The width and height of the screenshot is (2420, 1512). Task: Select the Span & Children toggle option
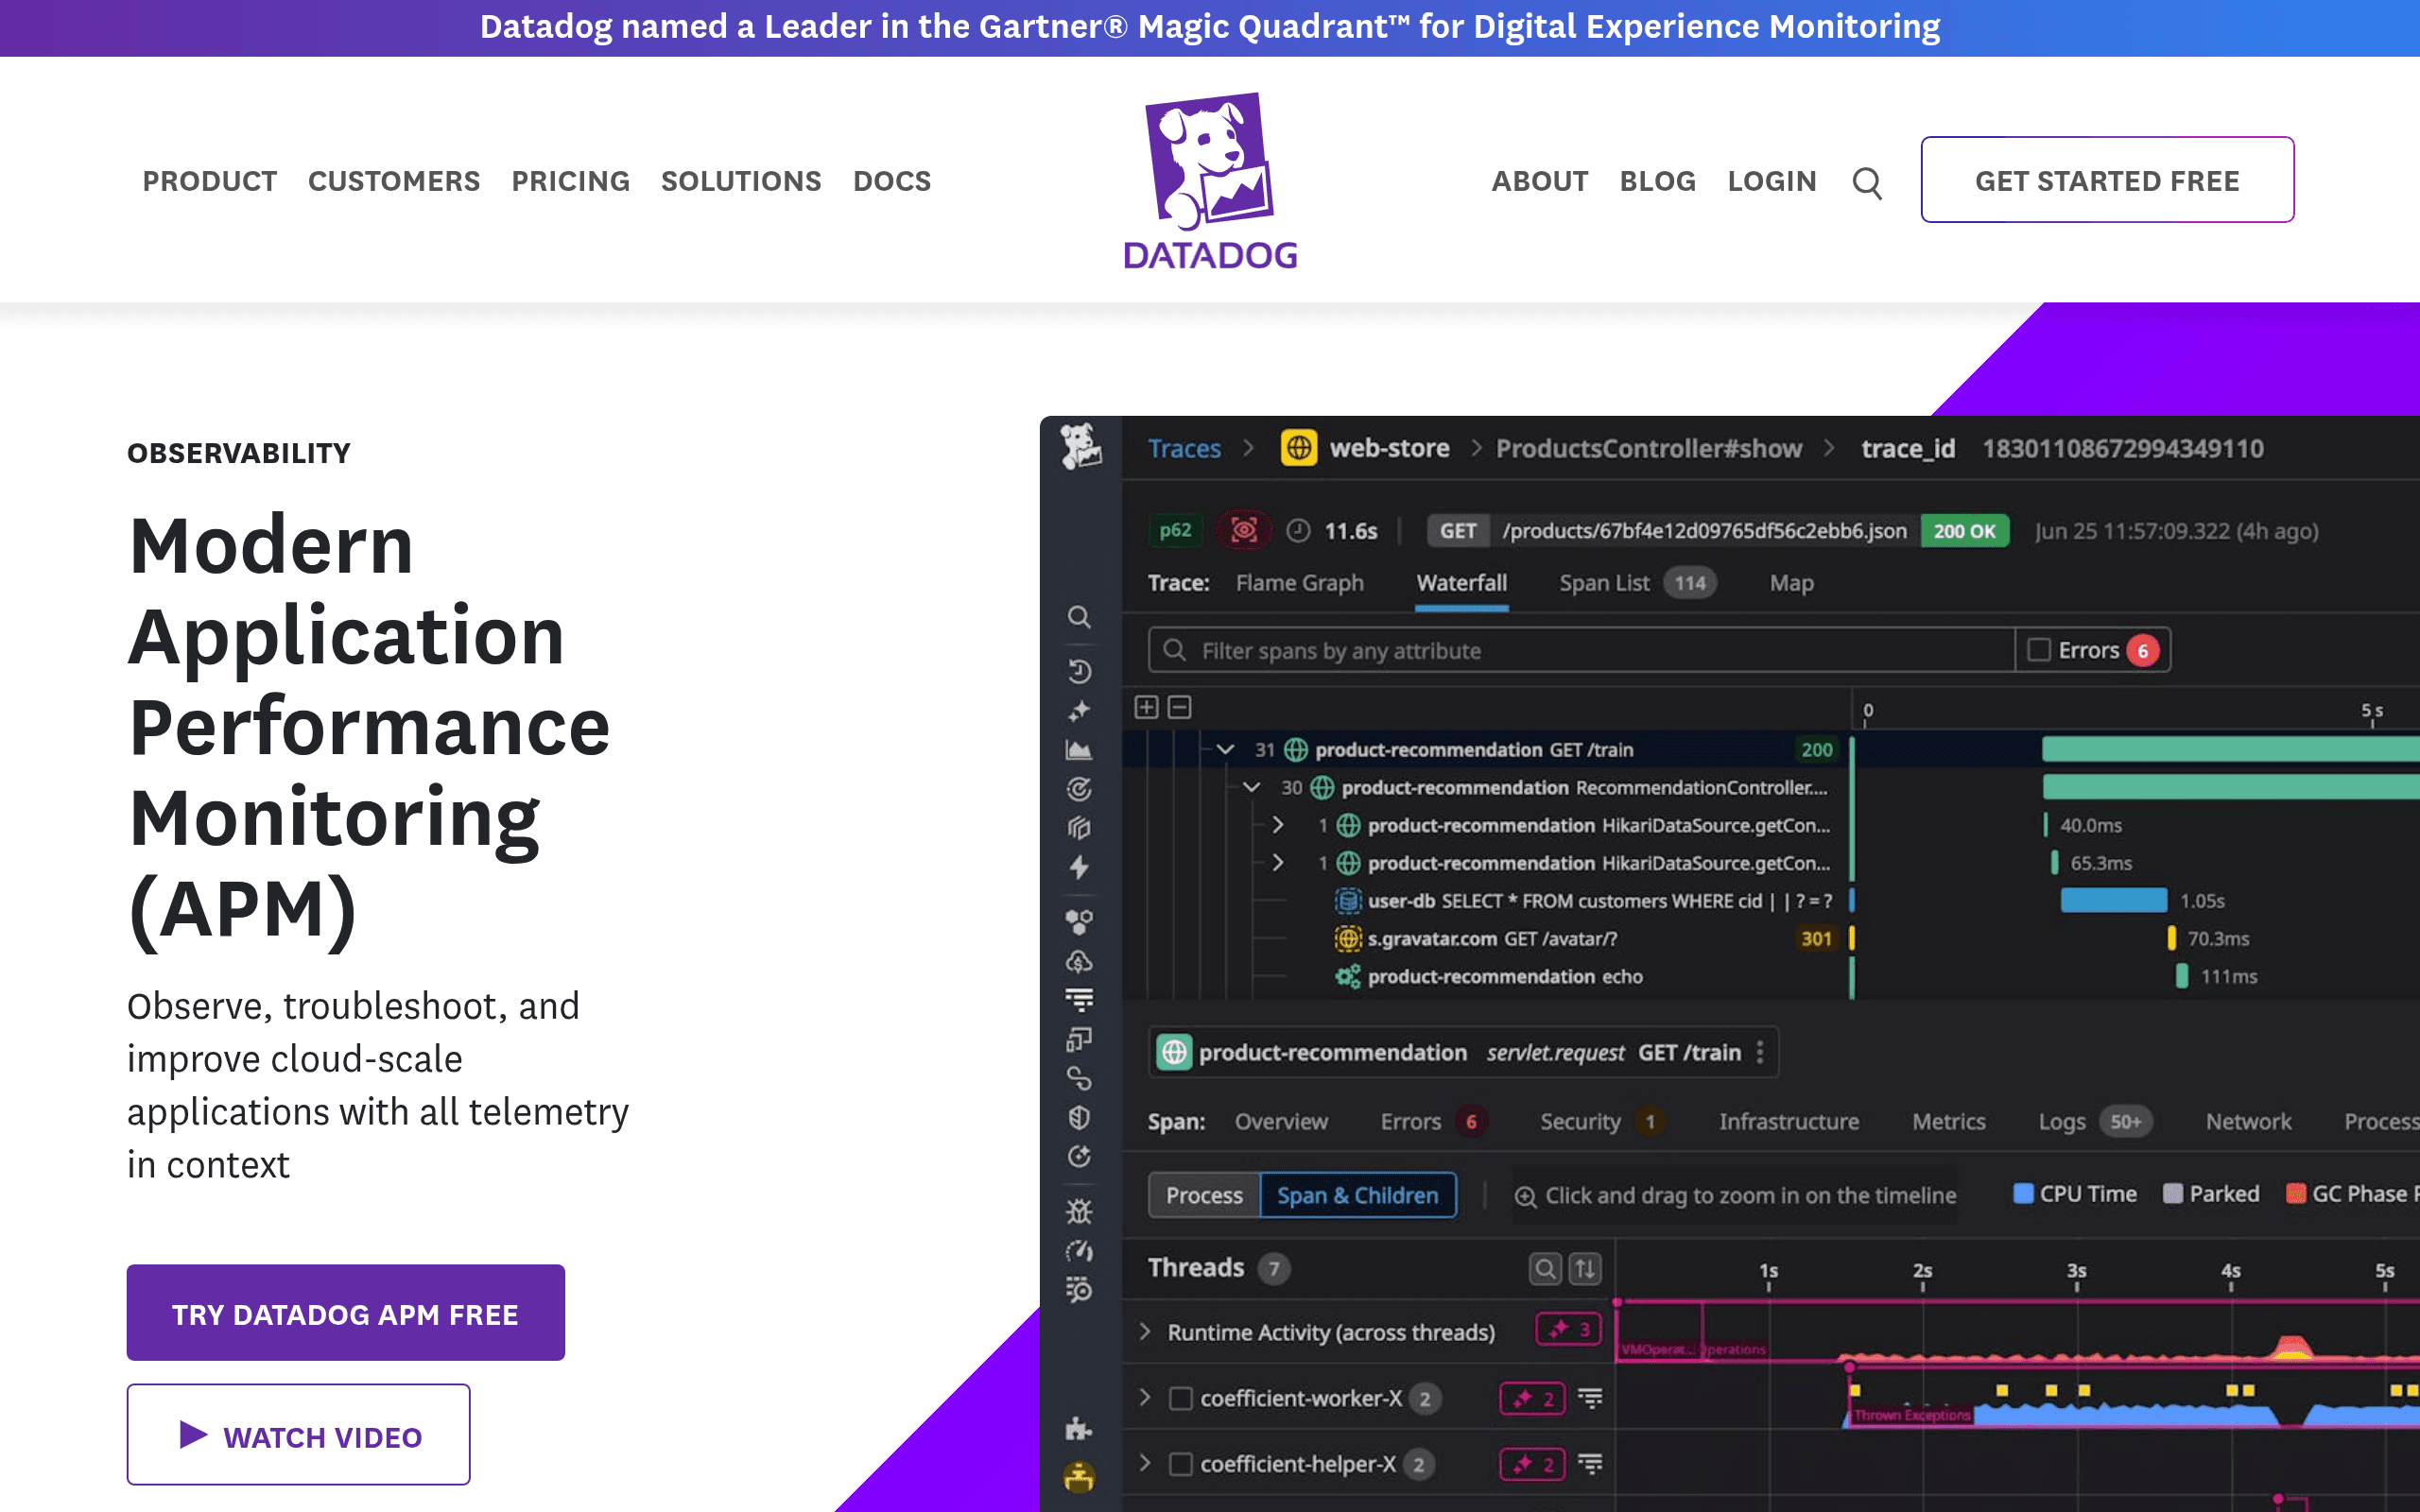coord(1357,1195)
